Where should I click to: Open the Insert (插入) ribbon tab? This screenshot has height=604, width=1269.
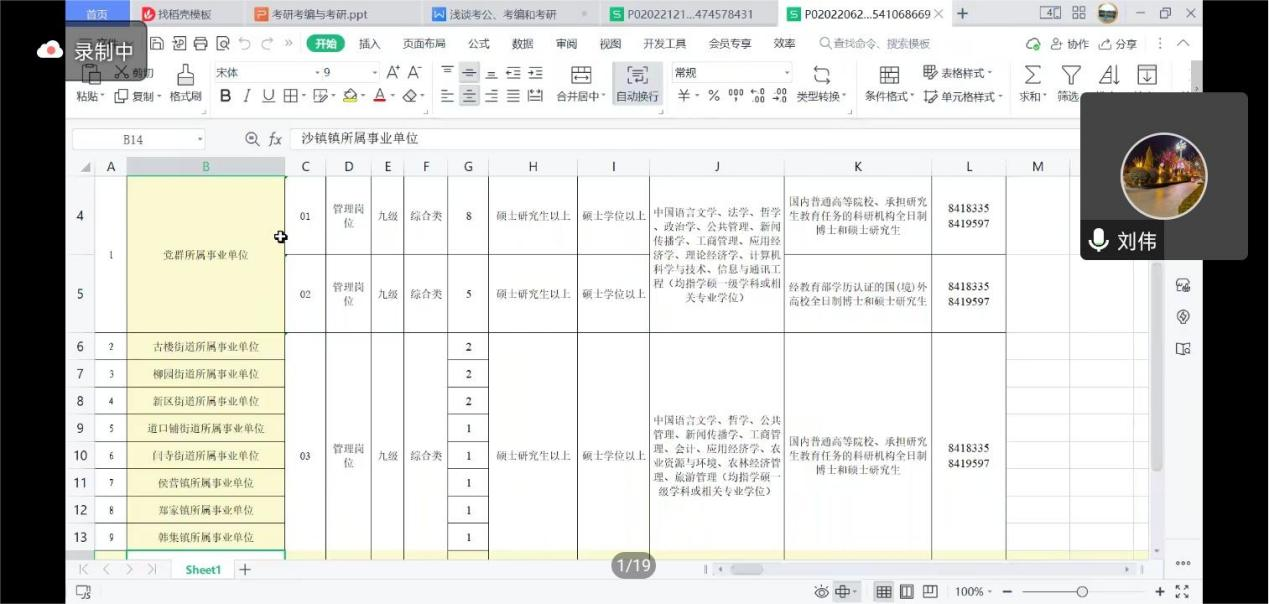click(x=369, y=44)
